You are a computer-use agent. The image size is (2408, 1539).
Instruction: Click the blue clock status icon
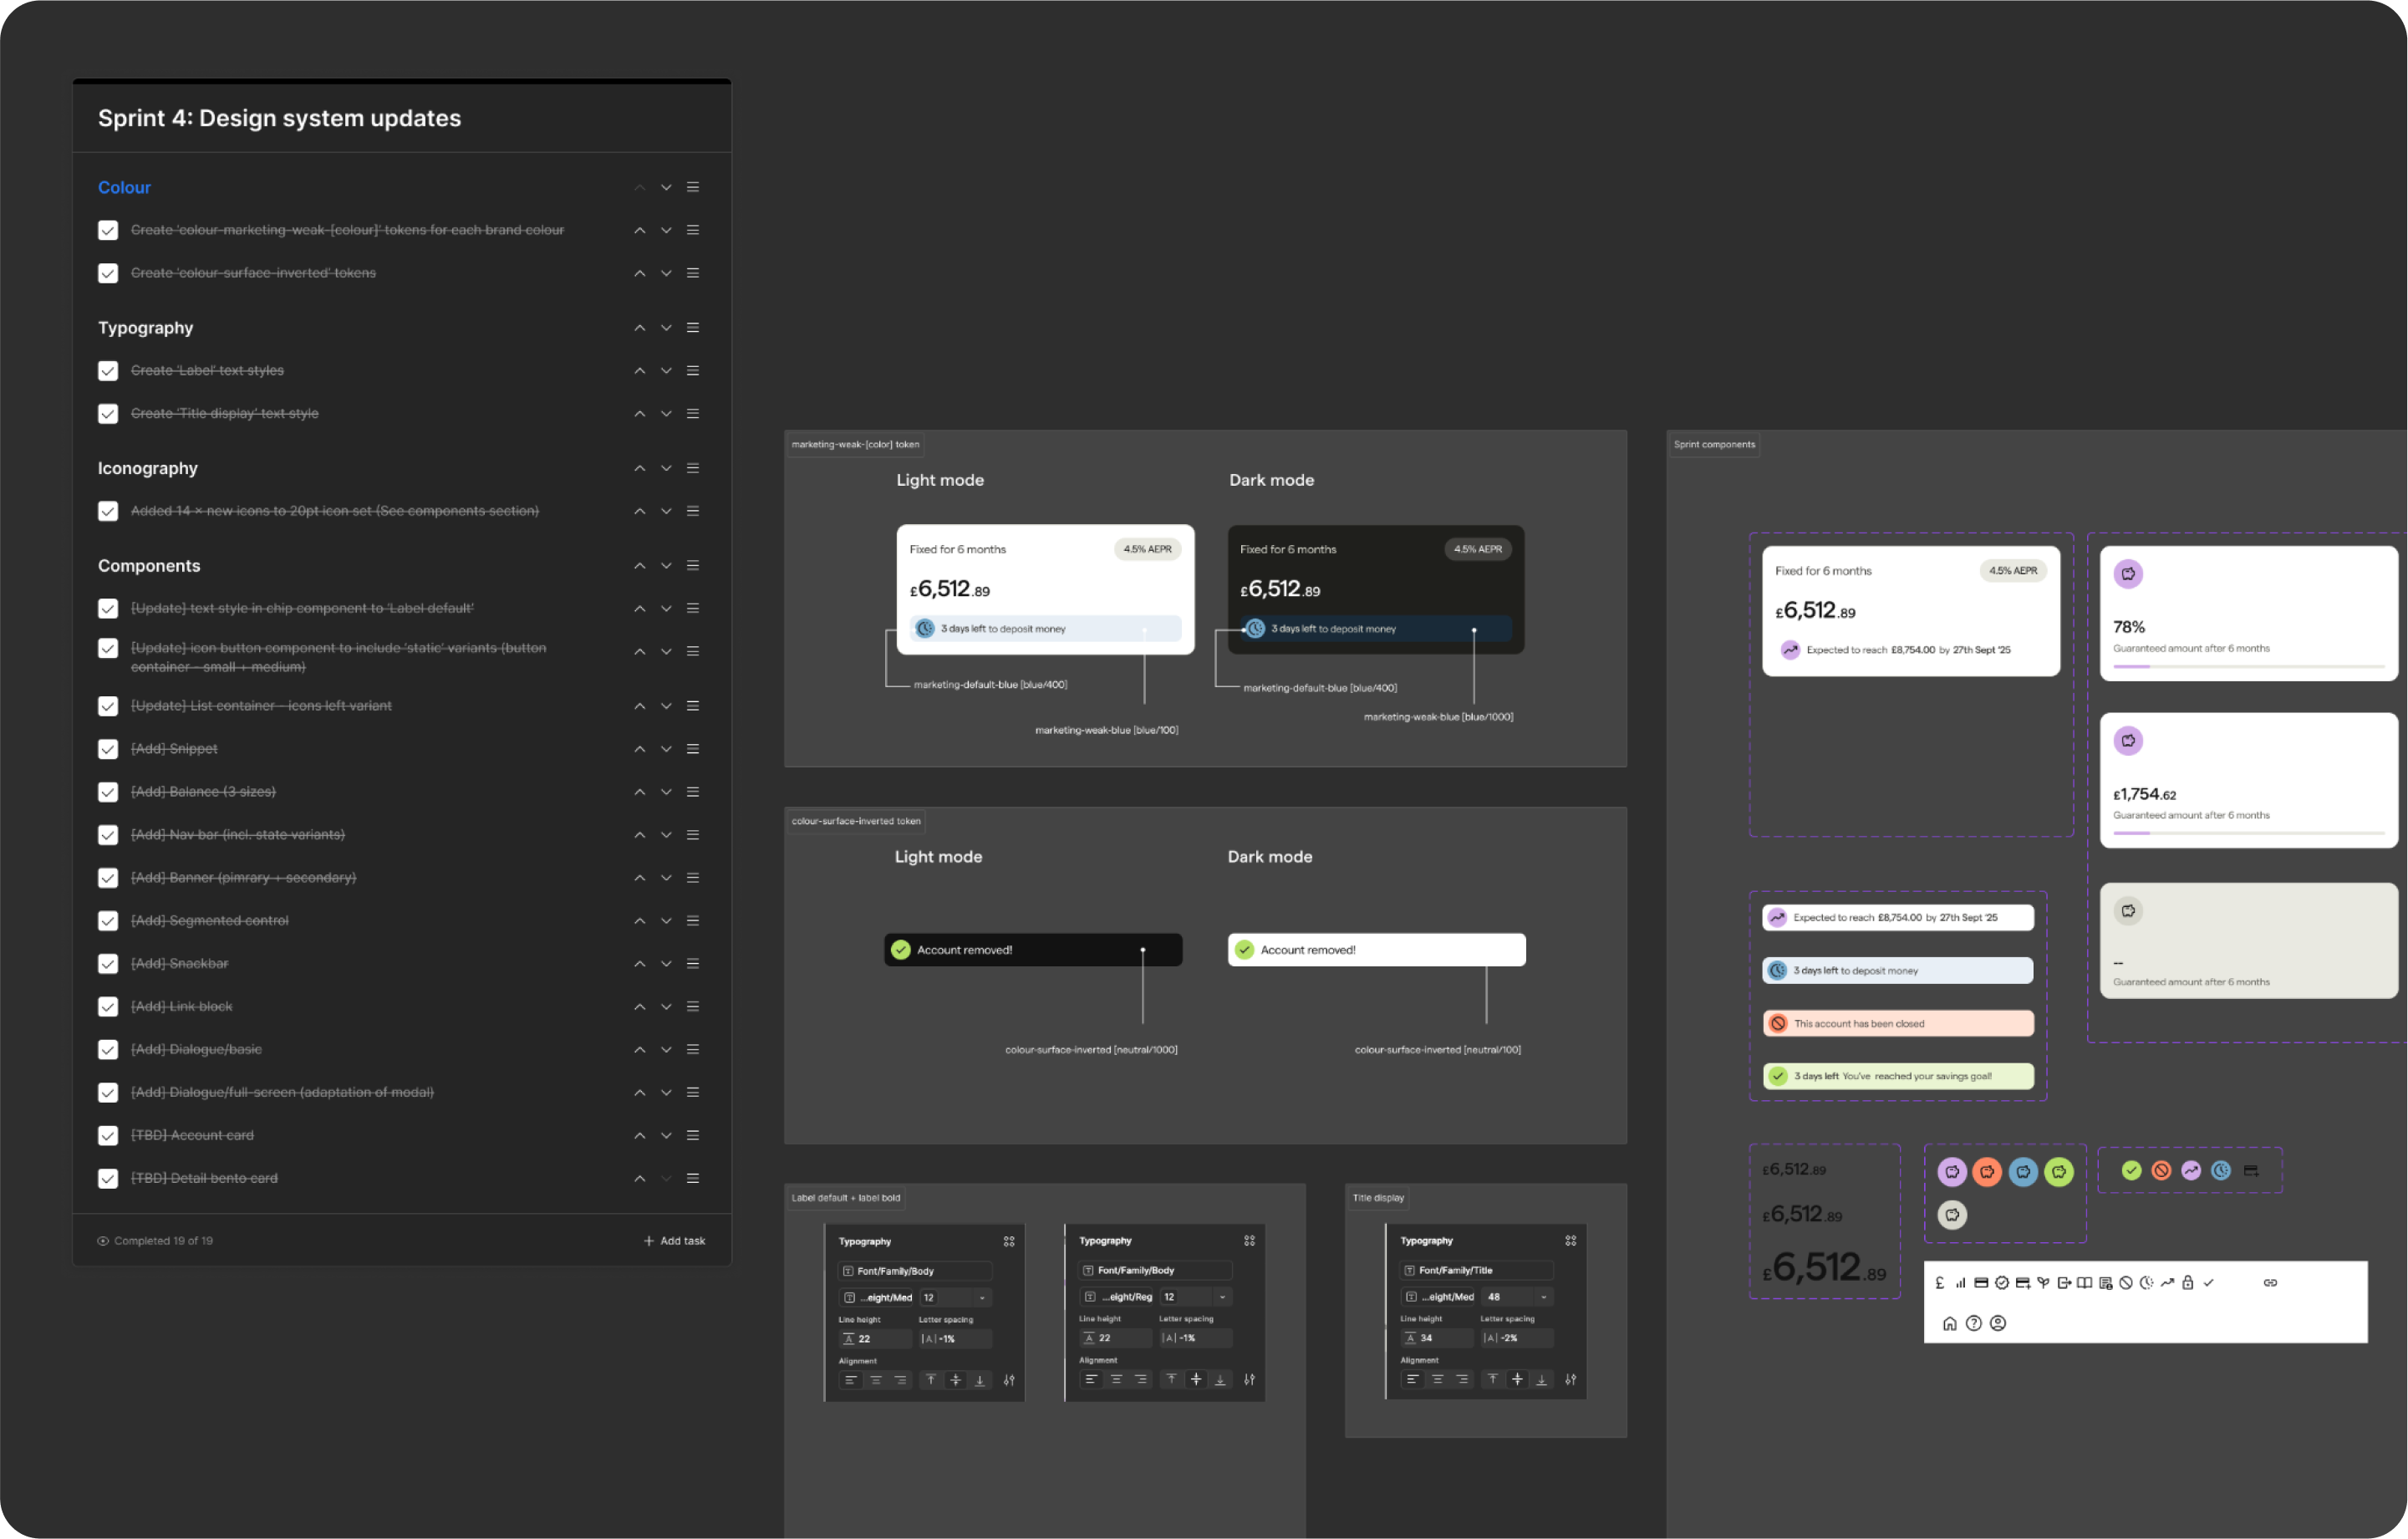2221,1171
